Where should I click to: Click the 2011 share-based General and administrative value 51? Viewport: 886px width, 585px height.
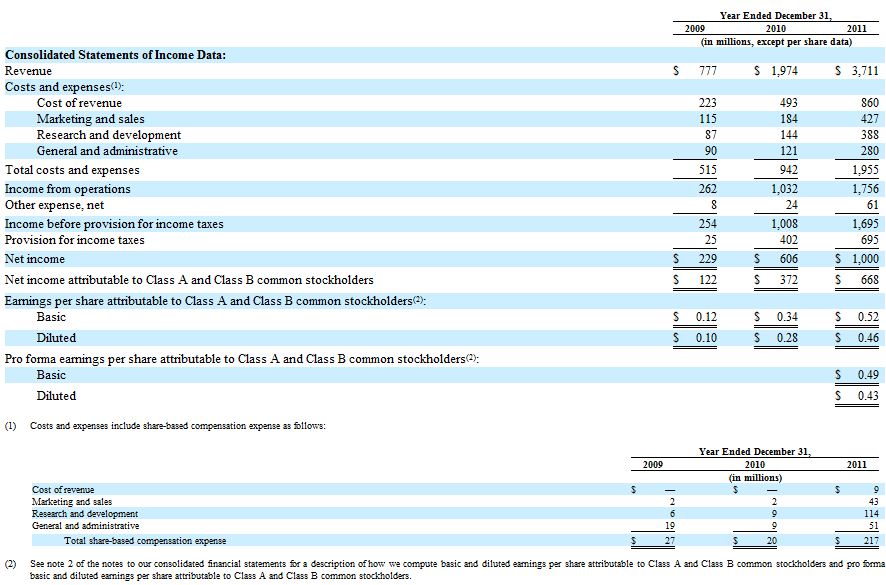(x=874, y=526)
